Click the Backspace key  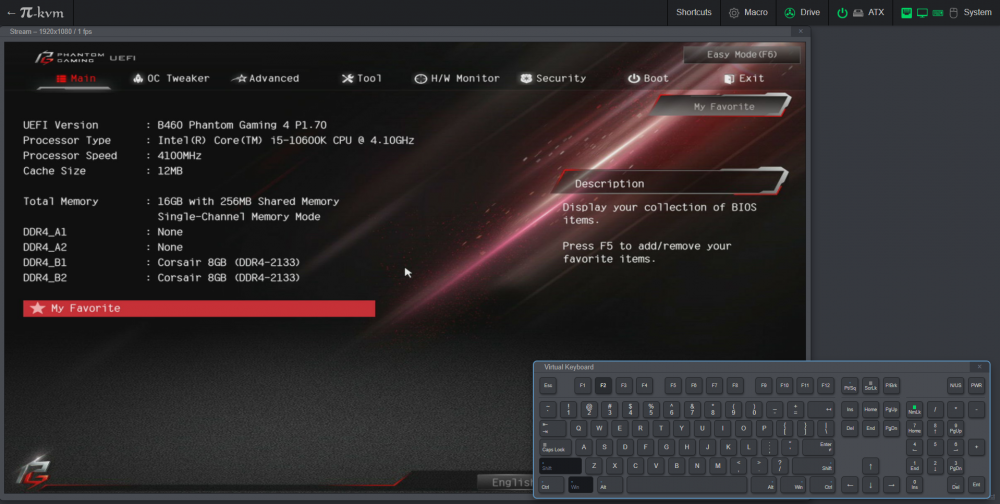click(821, 410)
